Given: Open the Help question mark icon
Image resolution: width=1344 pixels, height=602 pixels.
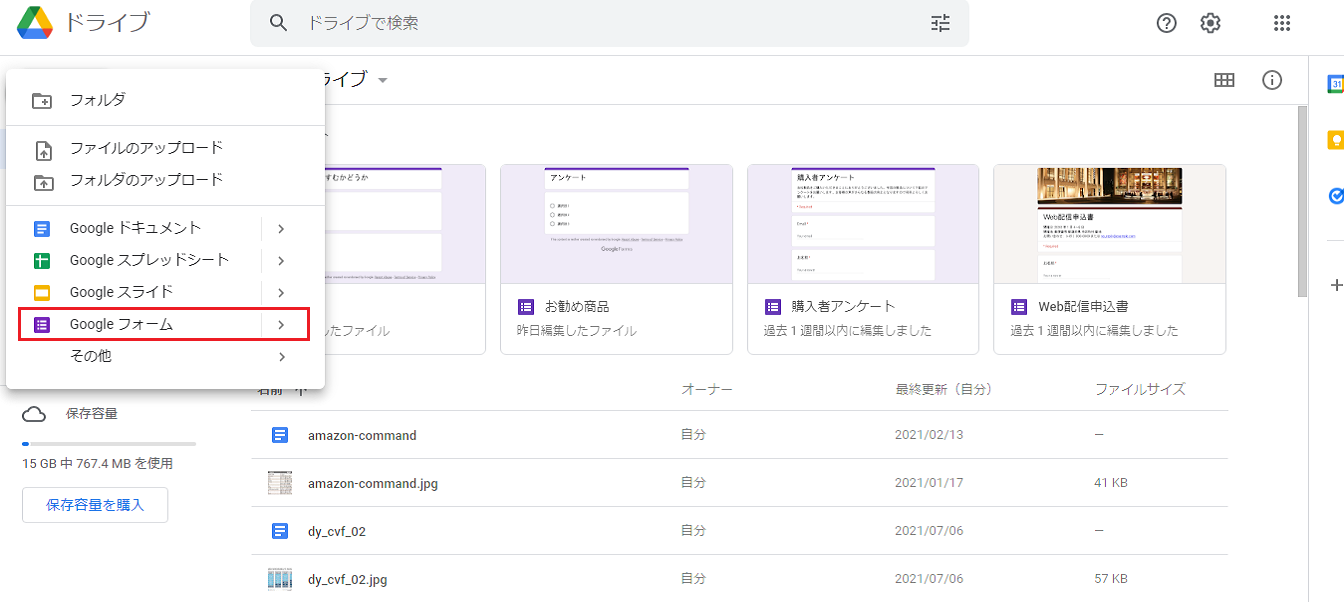Looking at the screenshot, I should 1166,23.
